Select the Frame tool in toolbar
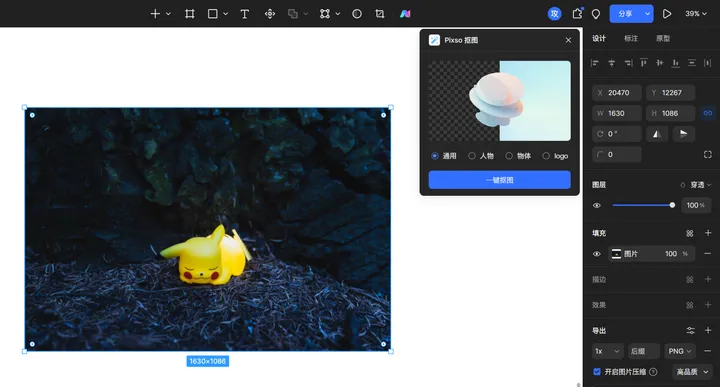Screen dimensions: 720x387 190,14
